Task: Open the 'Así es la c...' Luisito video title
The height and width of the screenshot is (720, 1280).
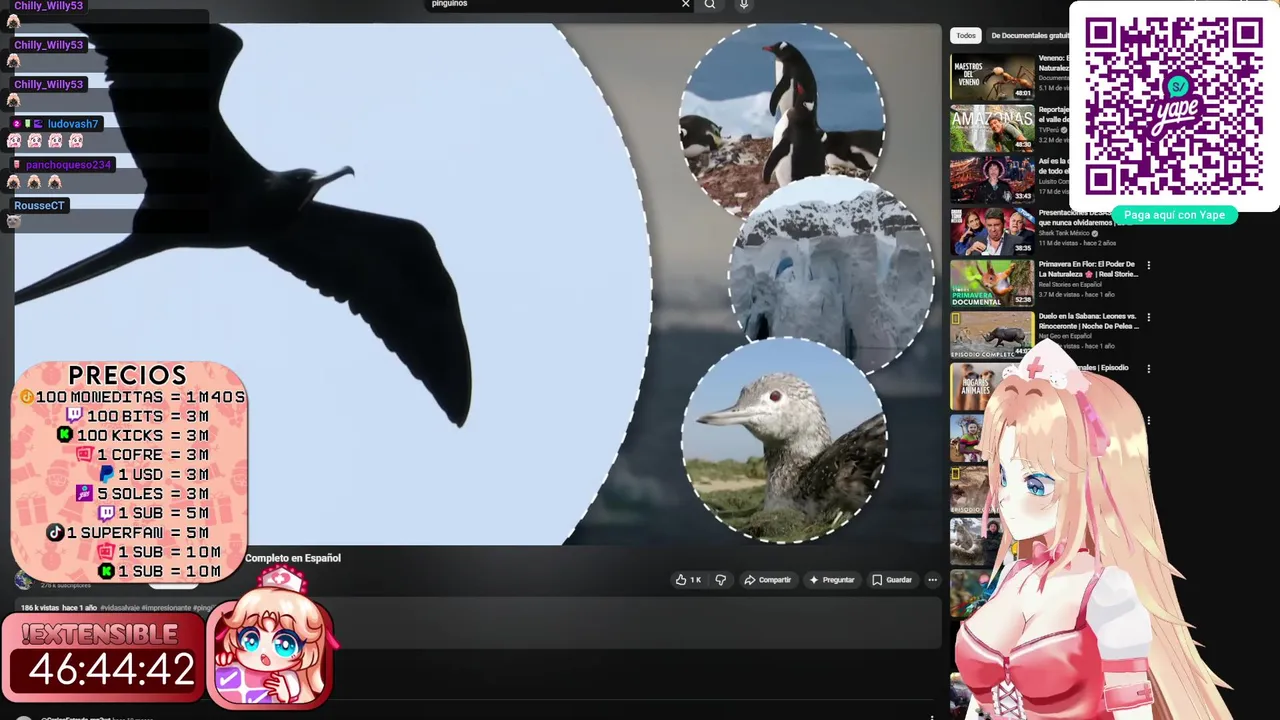Action: (1054, 166)
